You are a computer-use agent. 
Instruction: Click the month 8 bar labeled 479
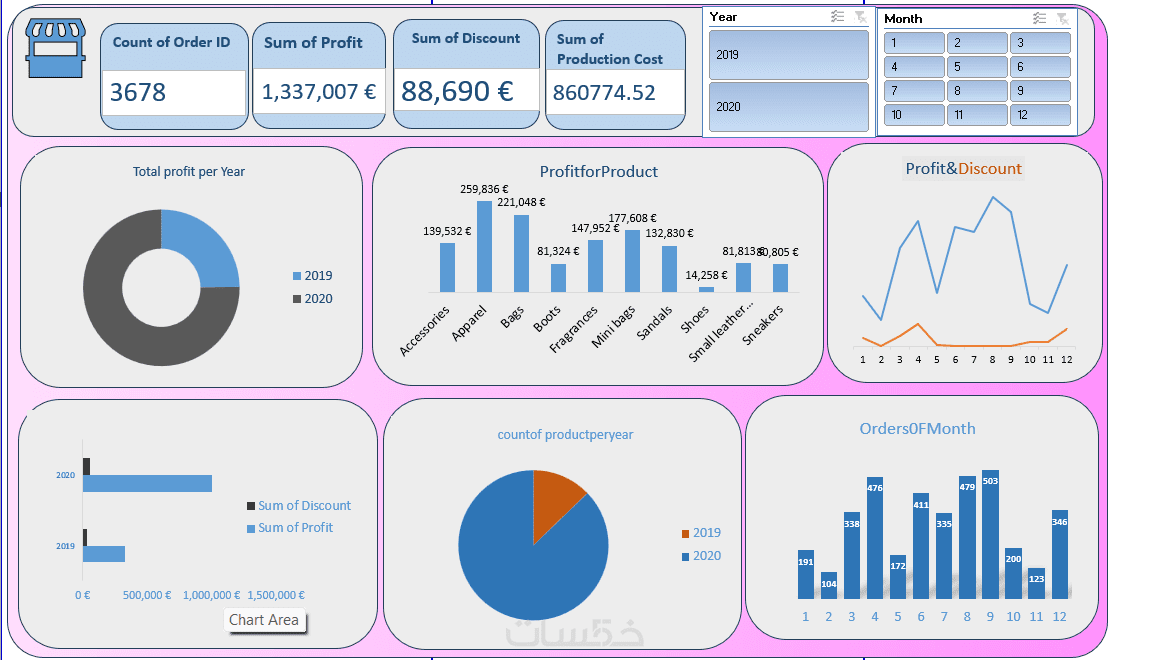click(x=967, y=538)
